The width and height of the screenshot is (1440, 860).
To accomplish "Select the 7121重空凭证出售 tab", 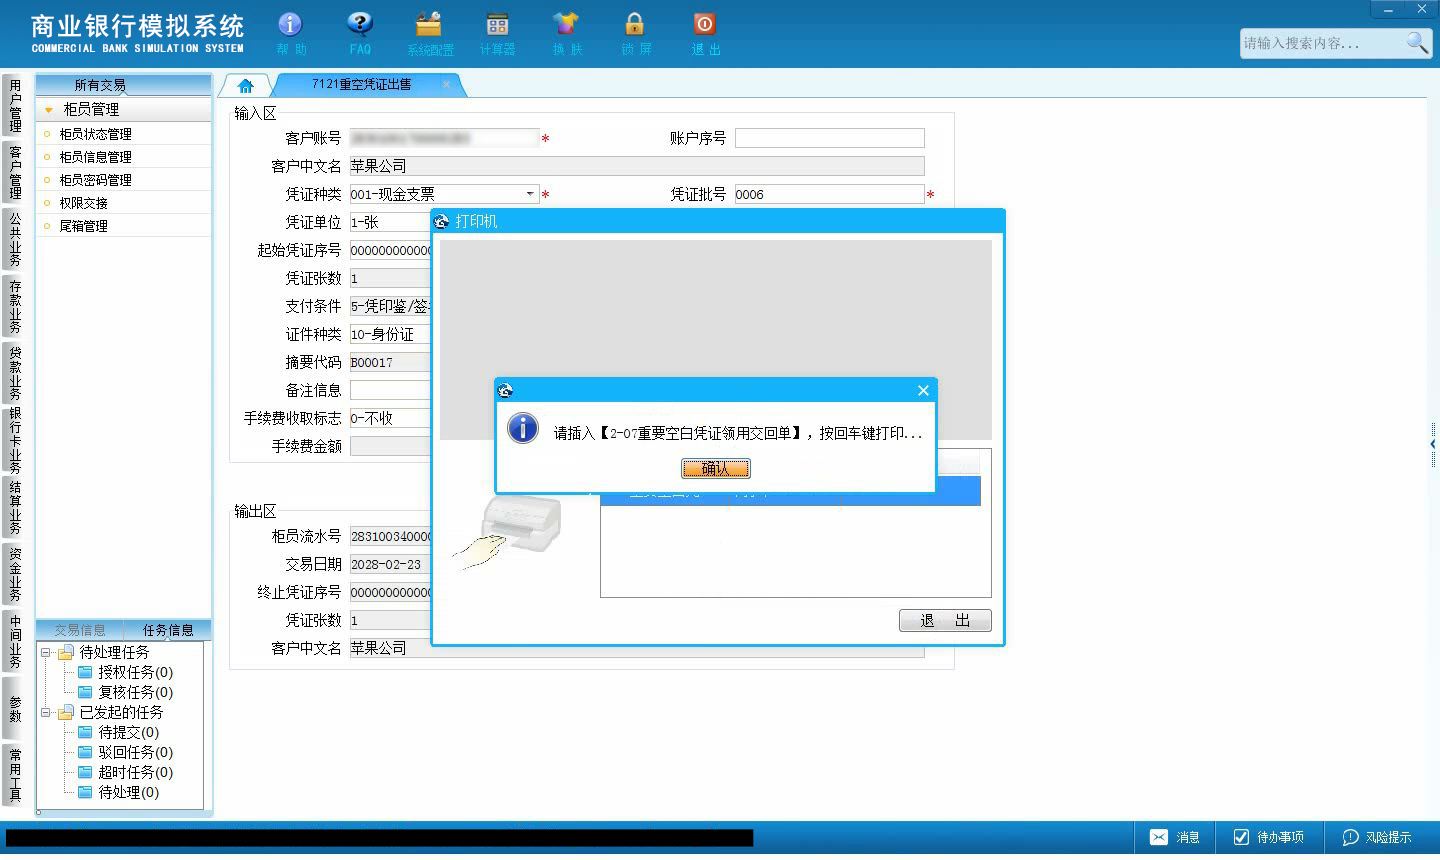I will click(x=362, y=85).
